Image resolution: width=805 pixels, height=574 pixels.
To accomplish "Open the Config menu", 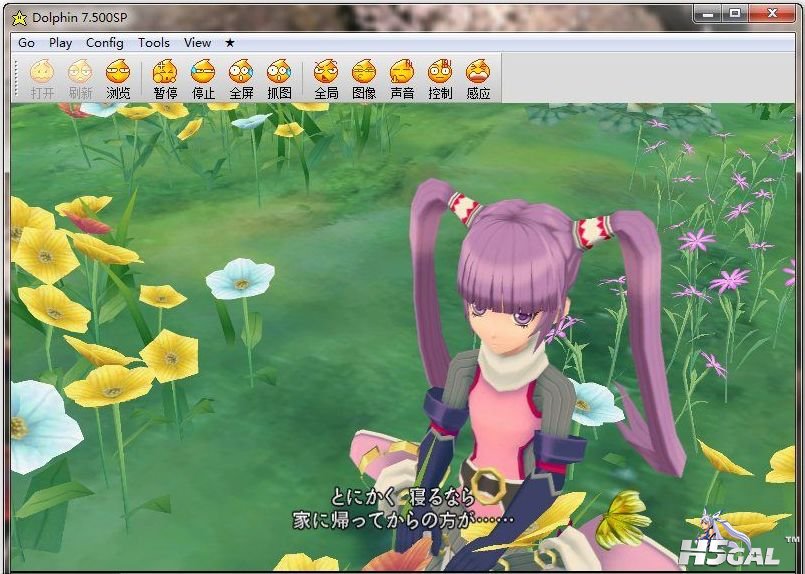I will tap(104, 43).
